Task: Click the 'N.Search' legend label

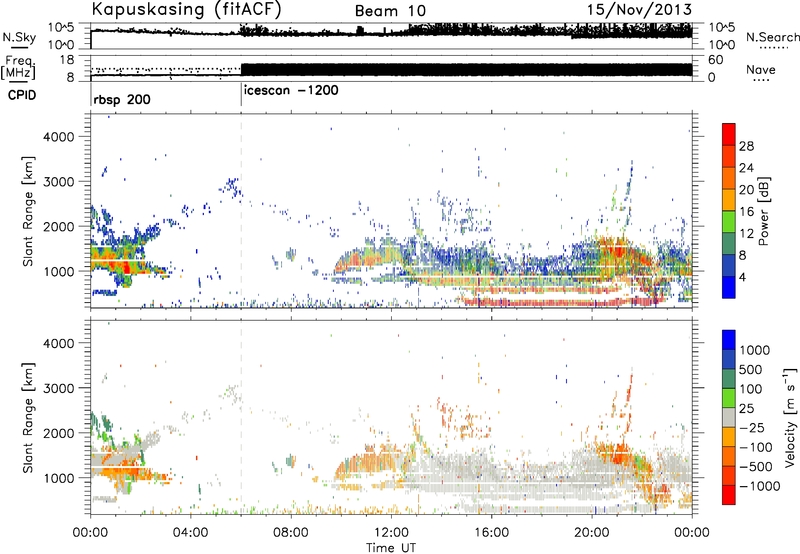Action: [772, 37]
